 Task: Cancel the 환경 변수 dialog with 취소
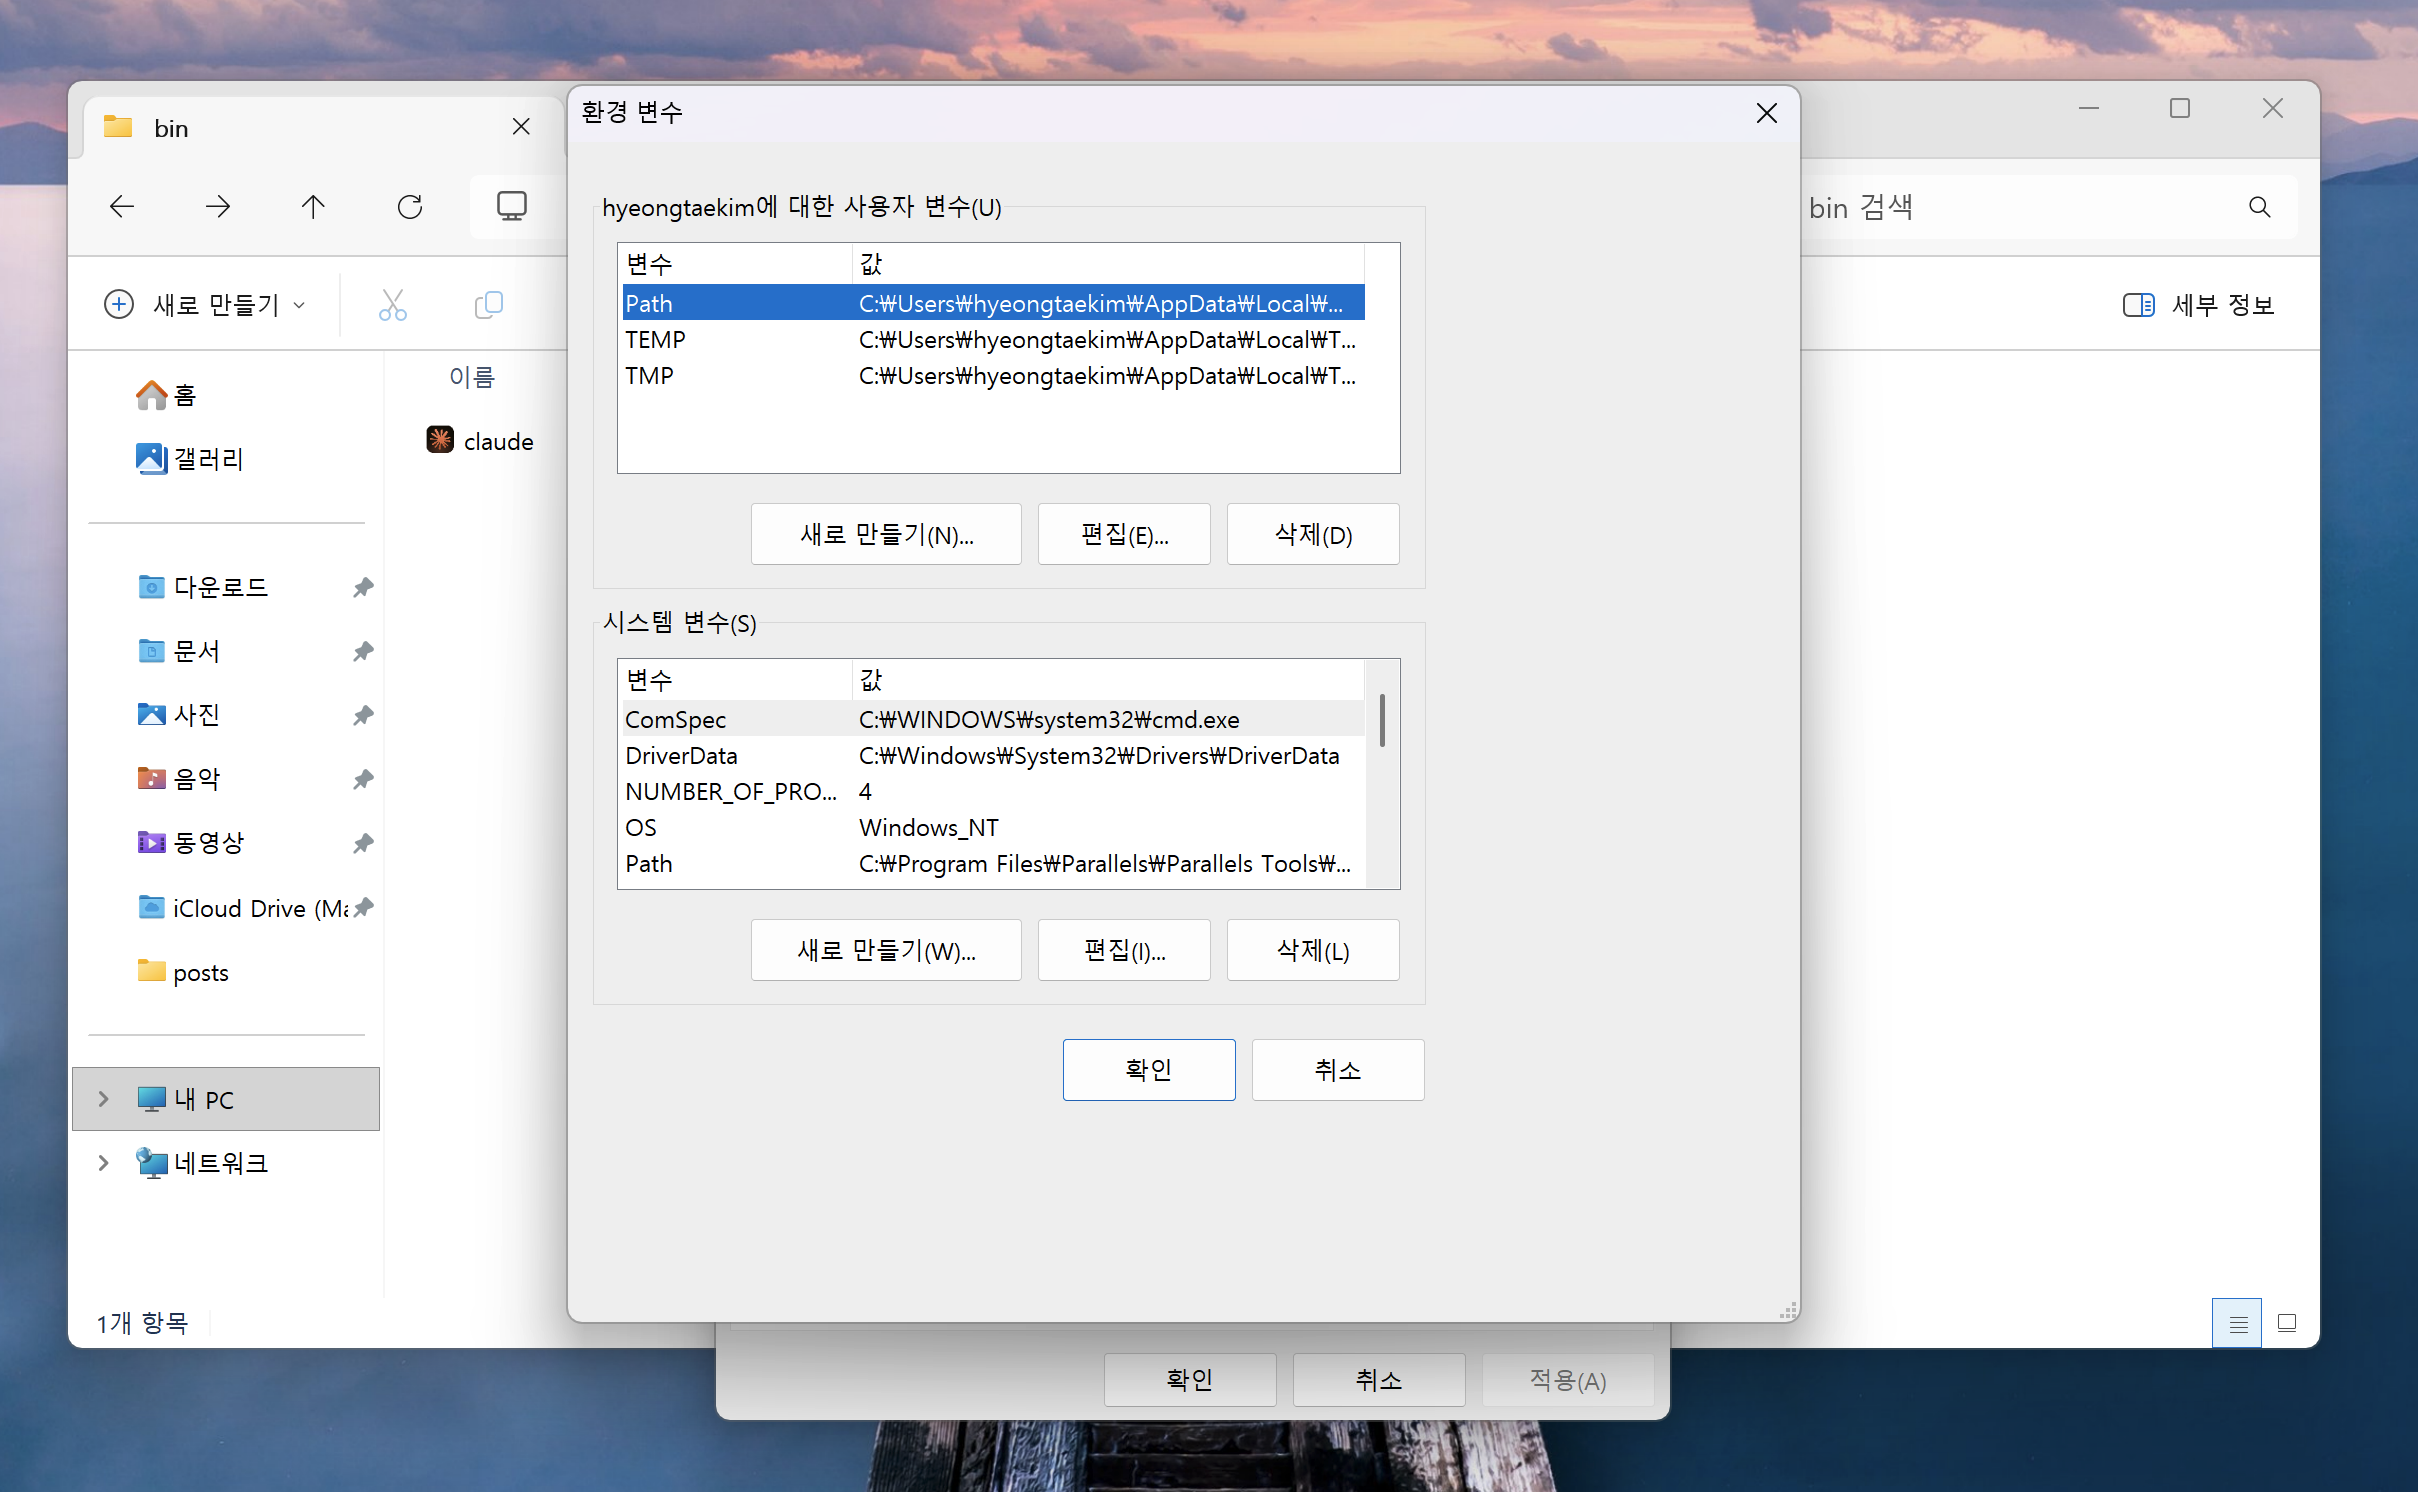1338,1070
